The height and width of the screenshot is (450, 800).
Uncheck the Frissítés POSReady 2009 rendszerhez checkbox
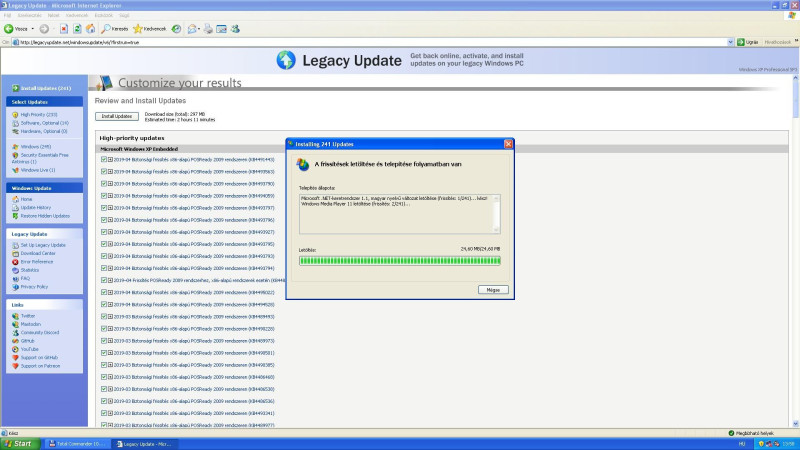click(x=104, y=280)
